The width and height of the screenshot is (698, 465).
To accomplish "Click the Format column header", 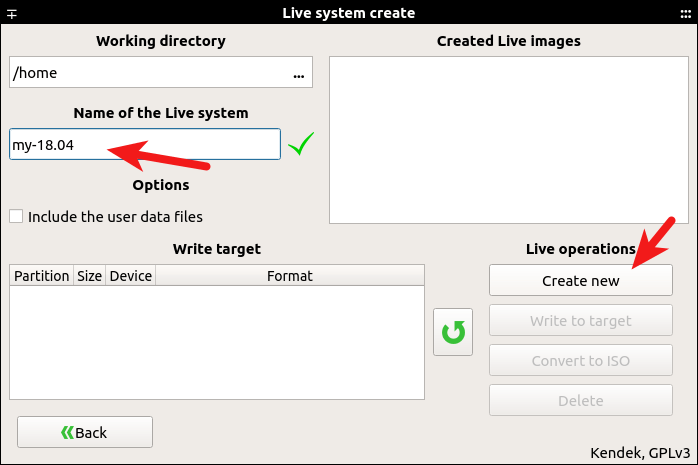I will click(290, 276).
